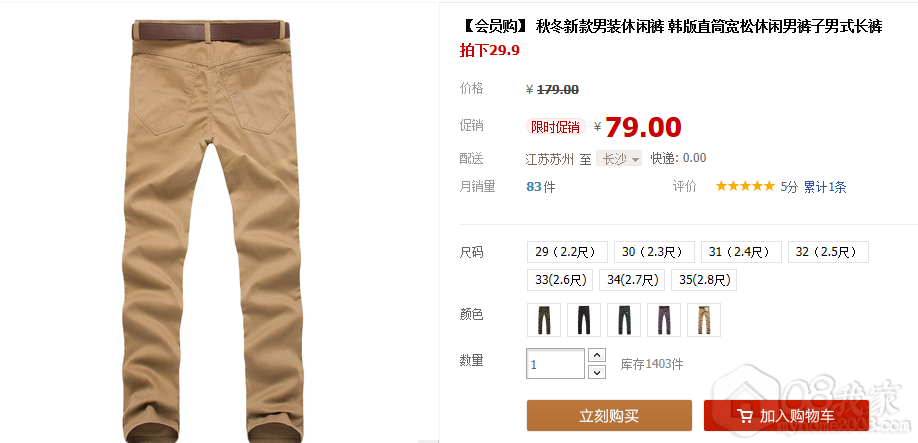Choose the dark green pants color thumbnail
This screenshot has width=918, height=443.
pyautogui.click(x=624, y=320)
